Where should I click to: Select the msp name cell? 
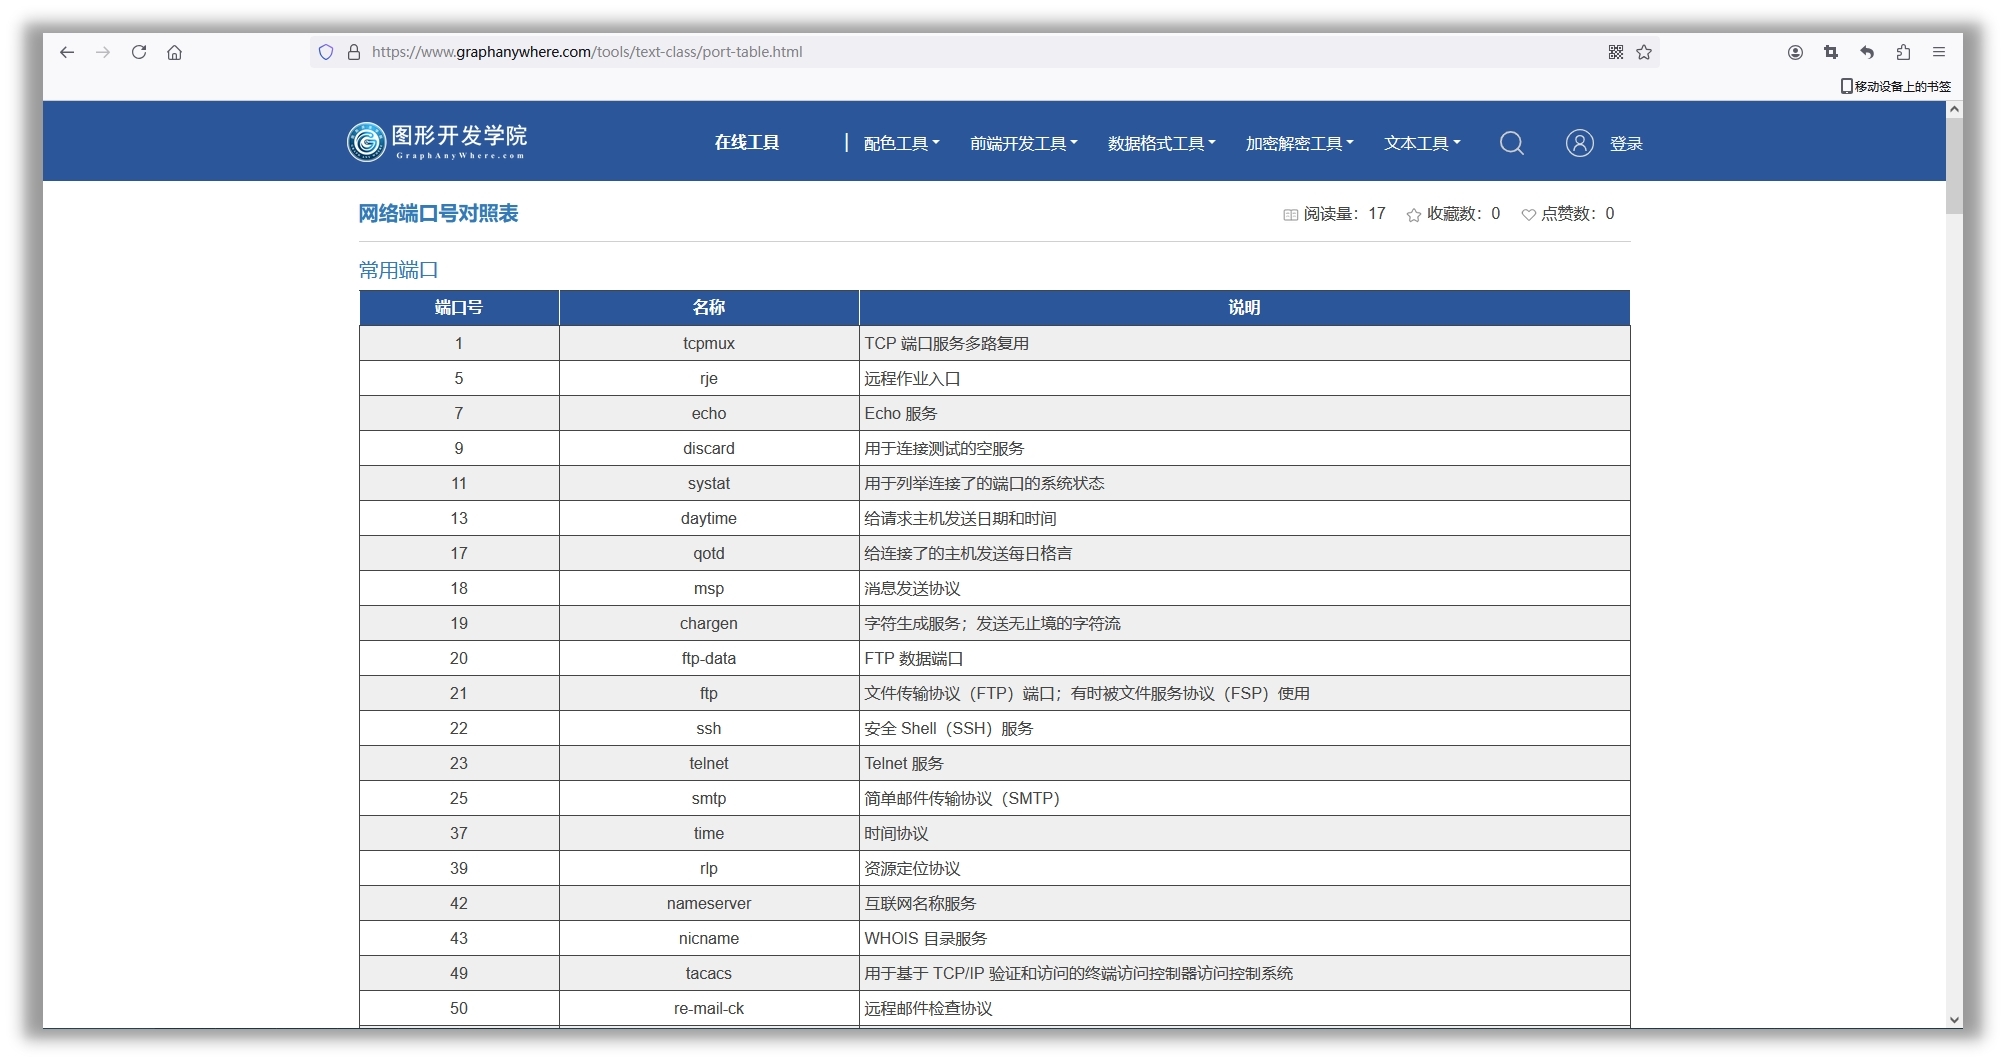(x=709, y=588)
